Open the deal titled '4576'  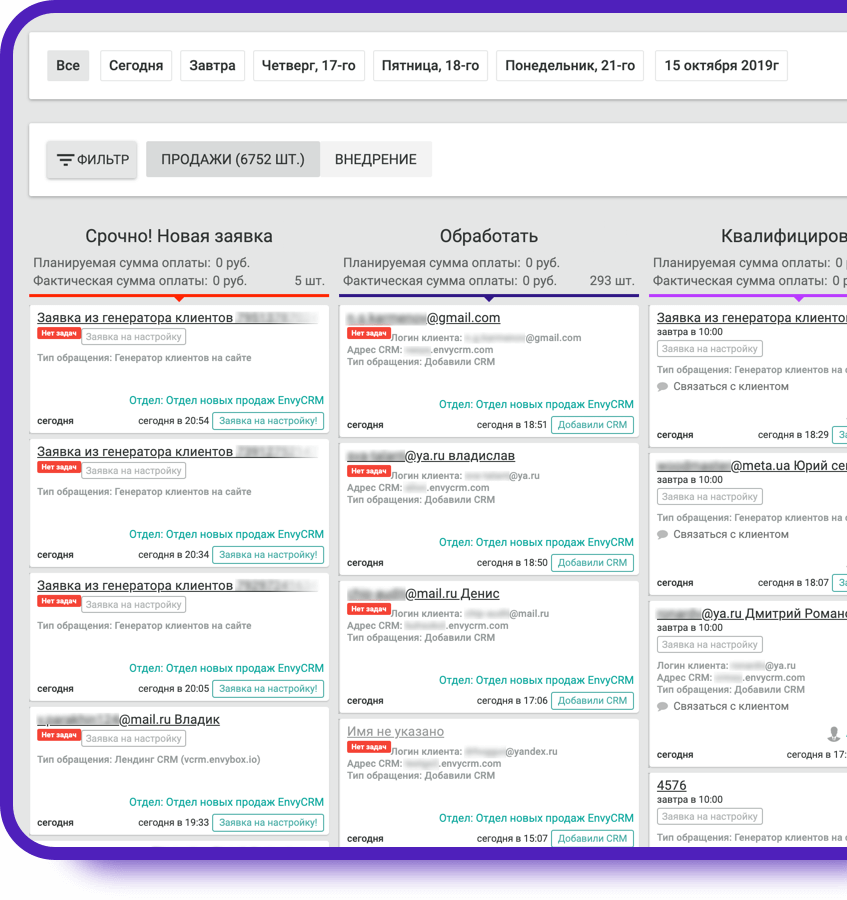[671, 785]
